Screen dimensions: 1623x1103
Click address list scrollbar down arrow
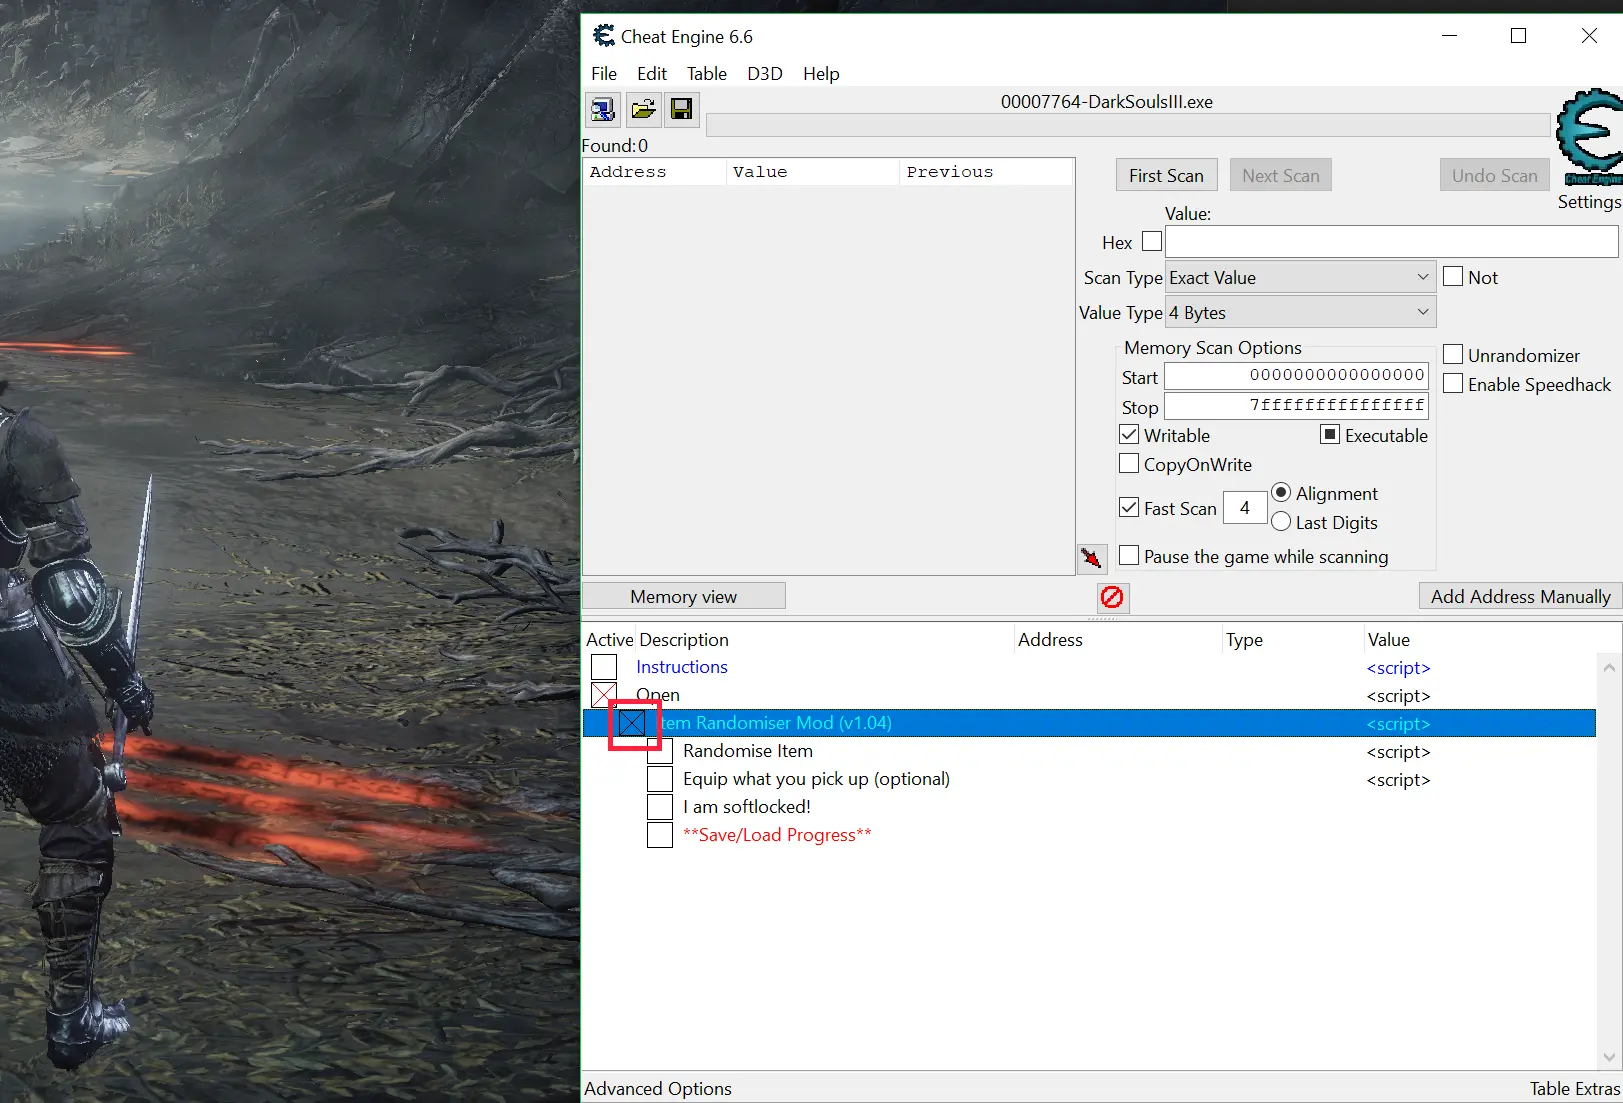pos(1609,1056)
